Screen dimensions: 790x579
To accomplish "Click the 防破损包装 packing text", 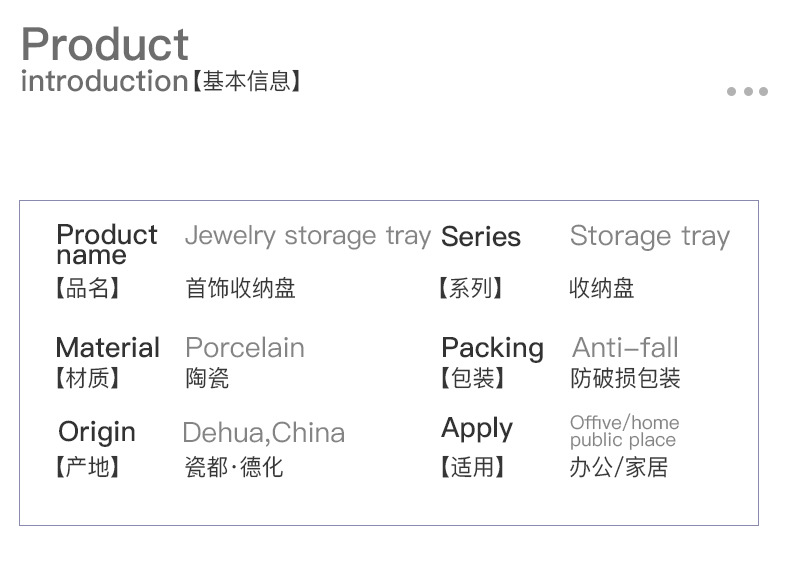I will pyautogui.click(x=624, y=379).
